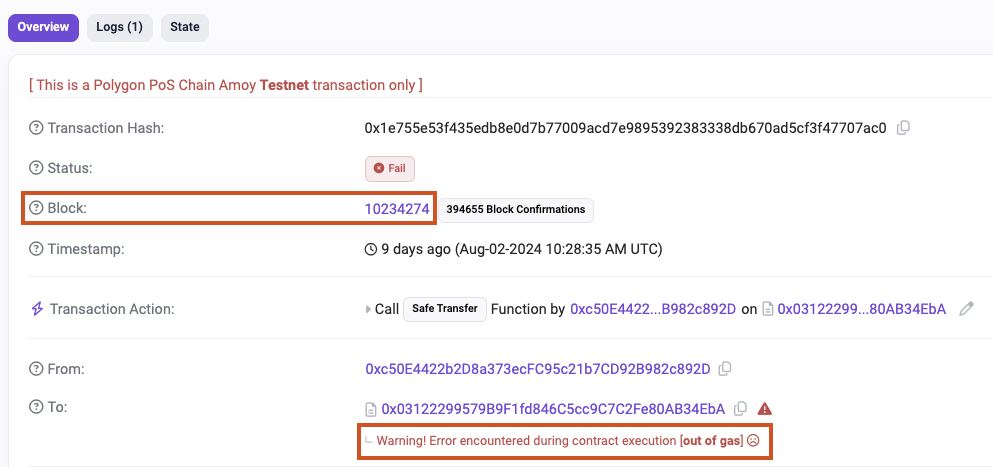Copy the To contract address icon
The width and height of the screenshot is (993, 467).
click(740, 408)
